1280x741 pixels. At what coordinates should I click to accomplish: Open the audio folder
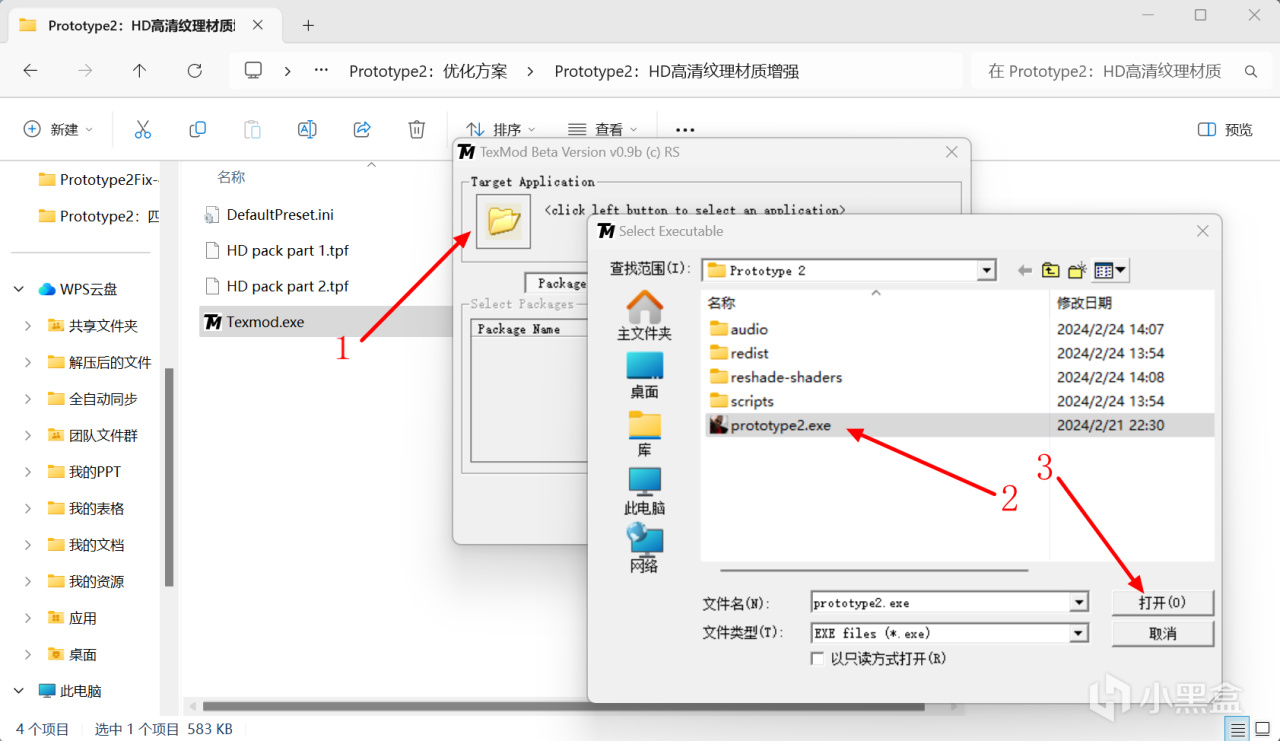click(739, 329)
